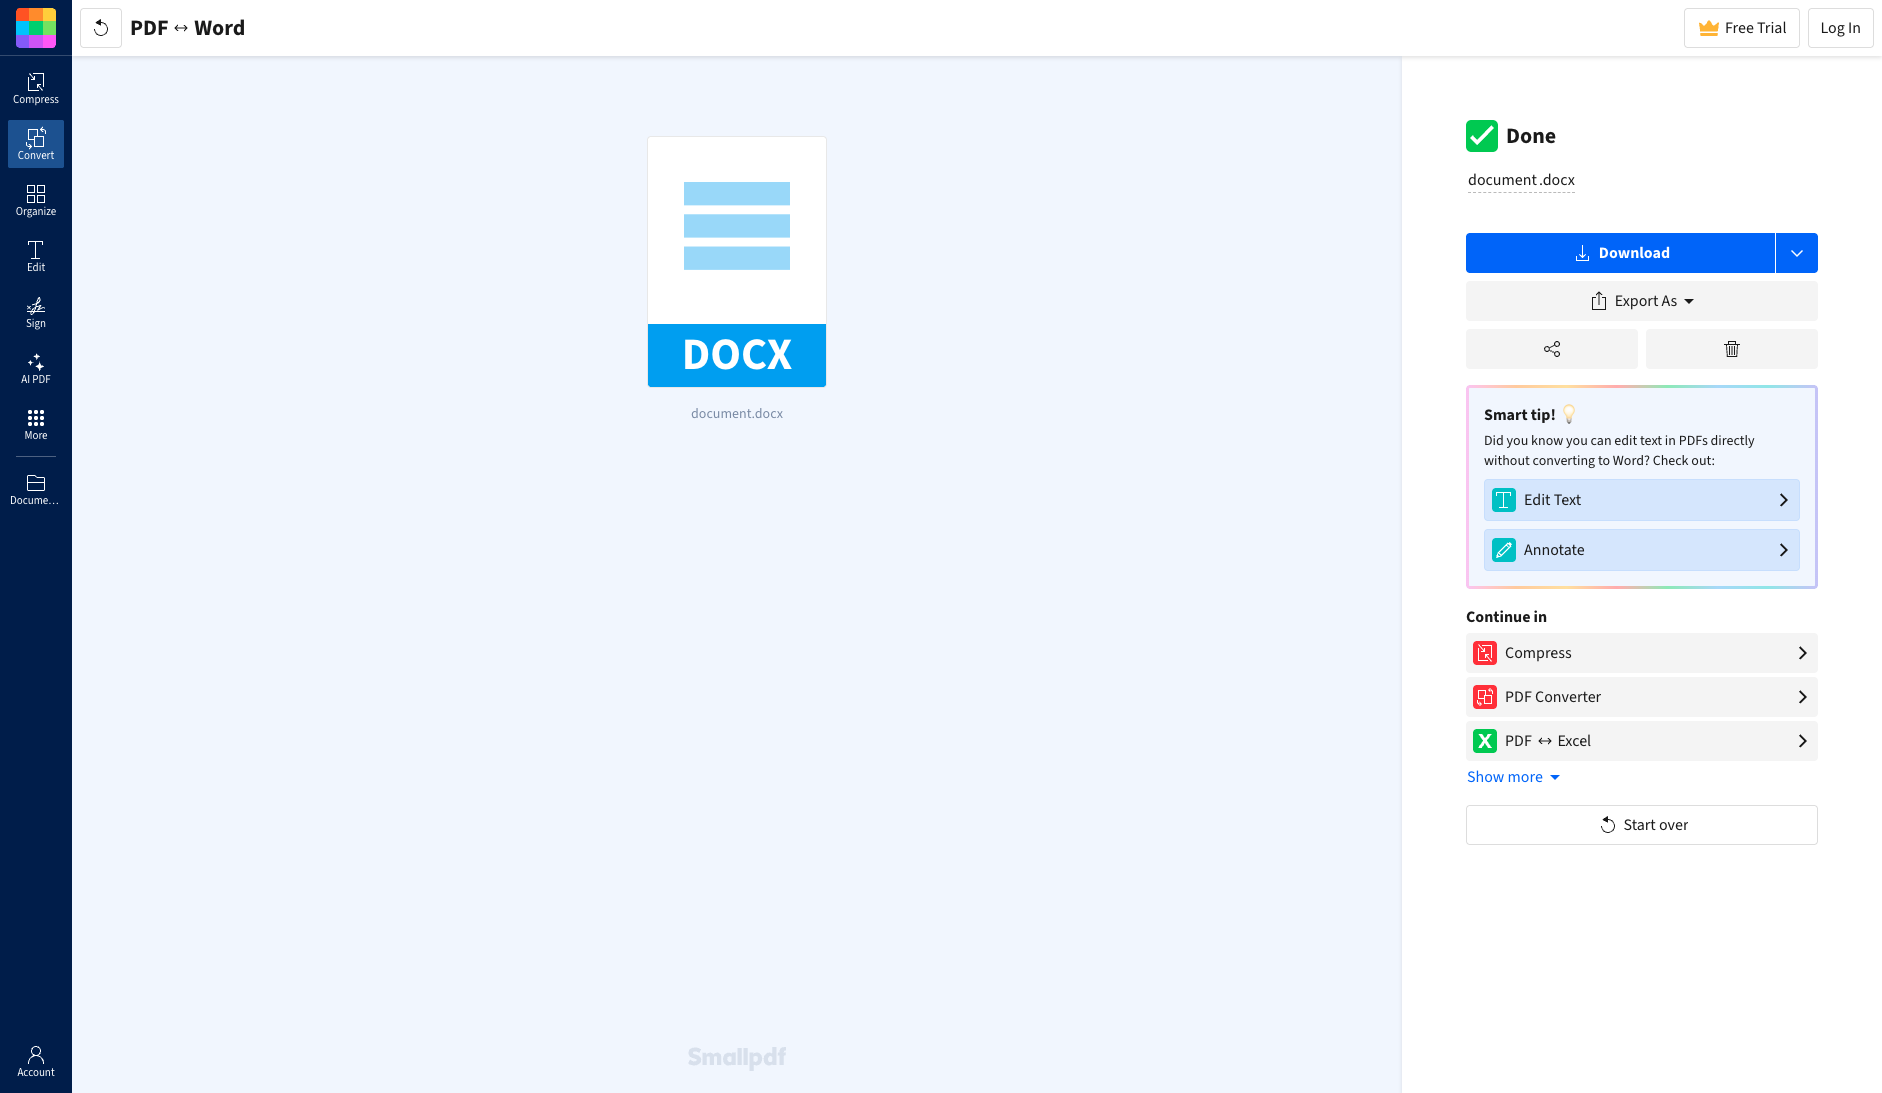
Task: Click the Start over button
Action: pyautogui.click(x=1642, y=825)
